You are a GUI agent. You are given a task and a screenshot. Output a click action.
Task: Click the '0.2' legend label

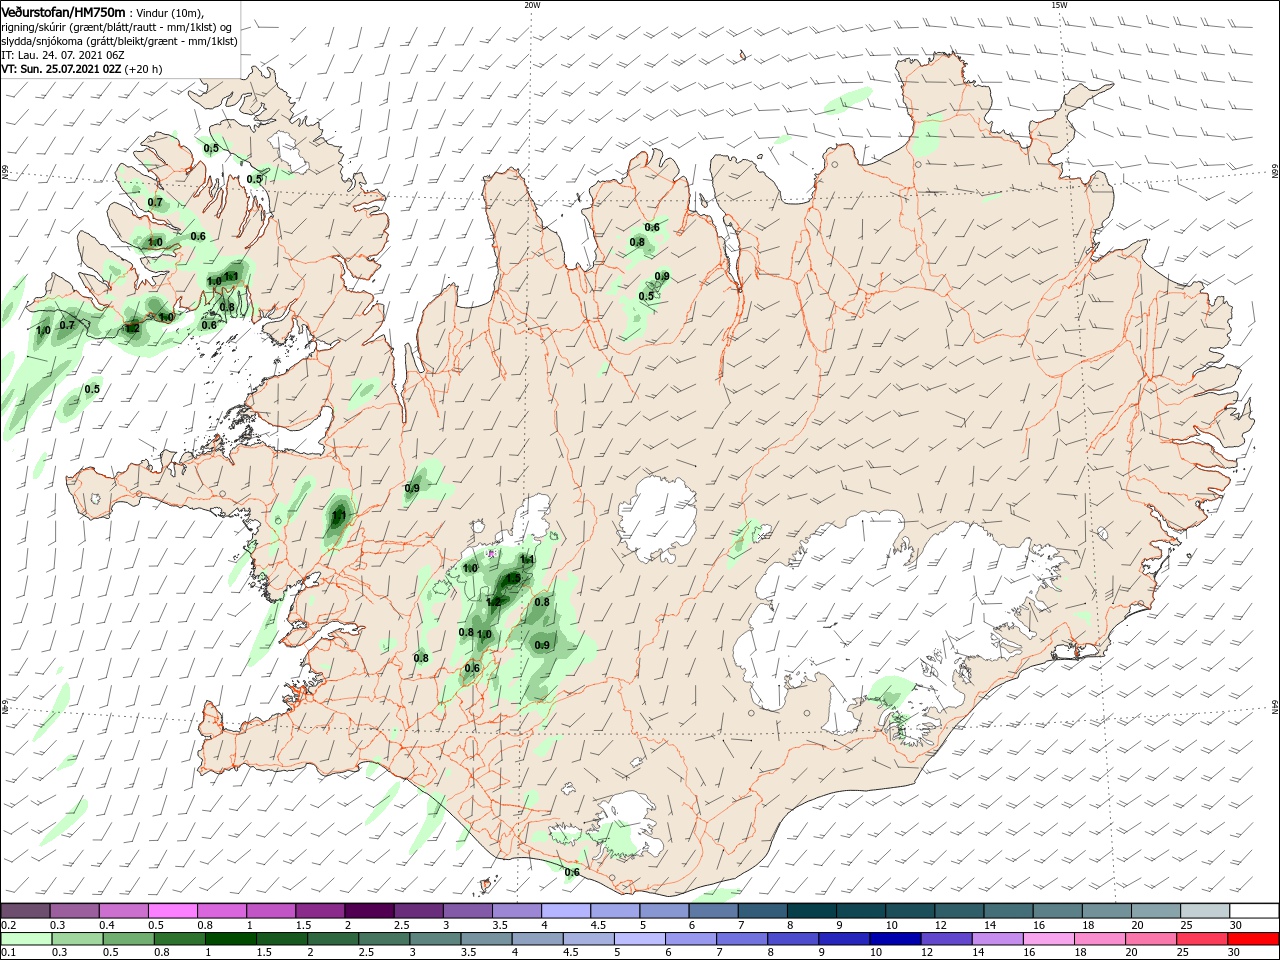coord(9,925)
